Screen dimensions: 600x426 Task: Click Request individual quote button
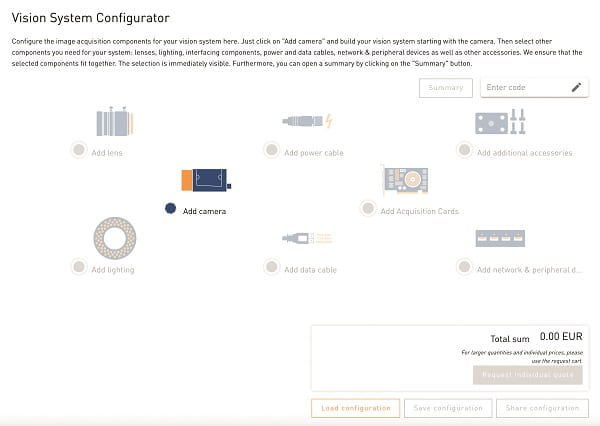coord(527,375)
